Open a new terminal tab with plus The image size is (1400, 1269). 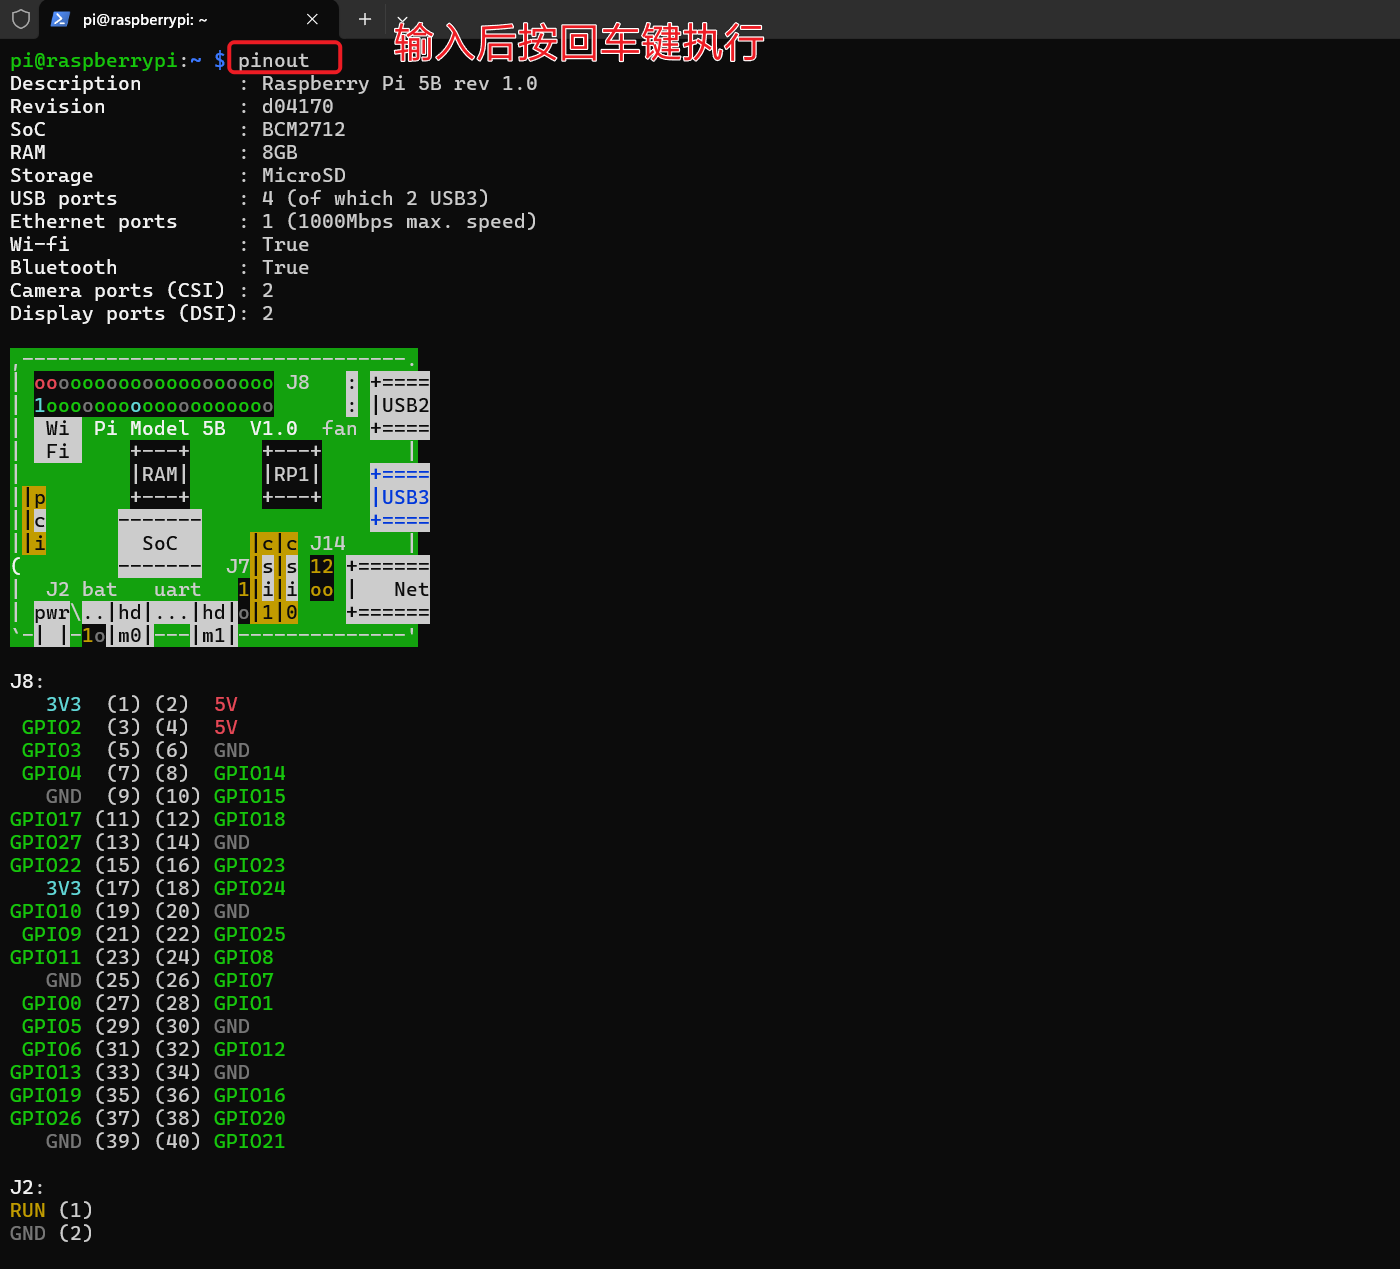point(365,19)
